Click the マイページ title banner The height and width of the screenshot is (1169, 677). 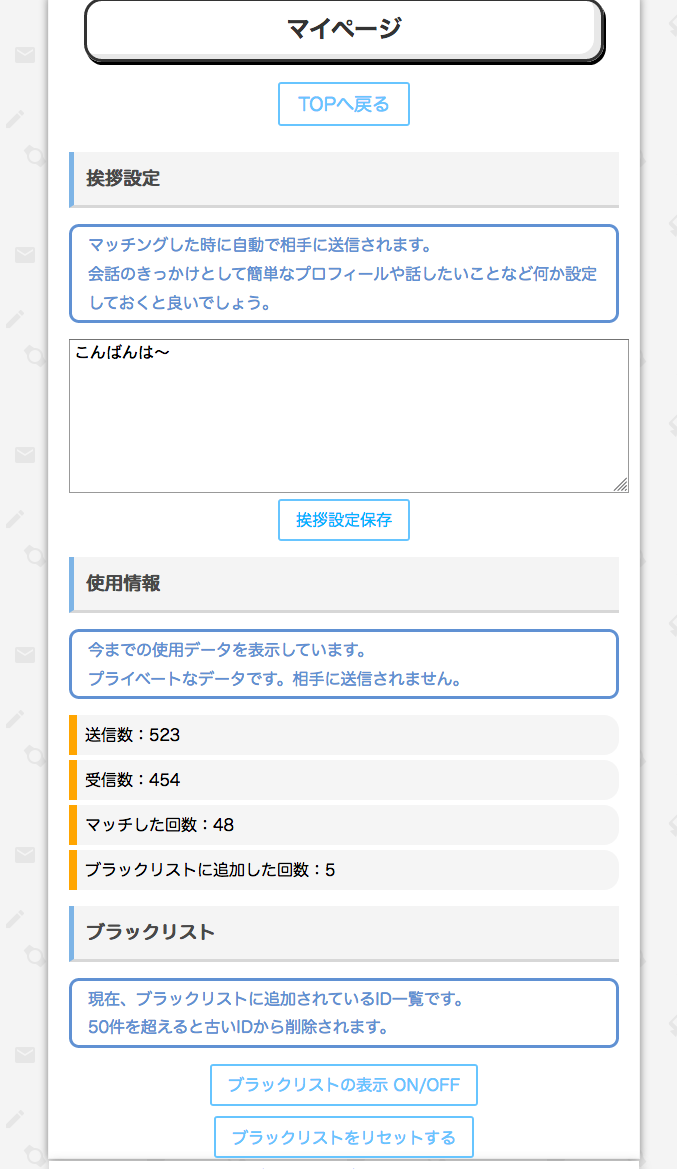[343, 28]
